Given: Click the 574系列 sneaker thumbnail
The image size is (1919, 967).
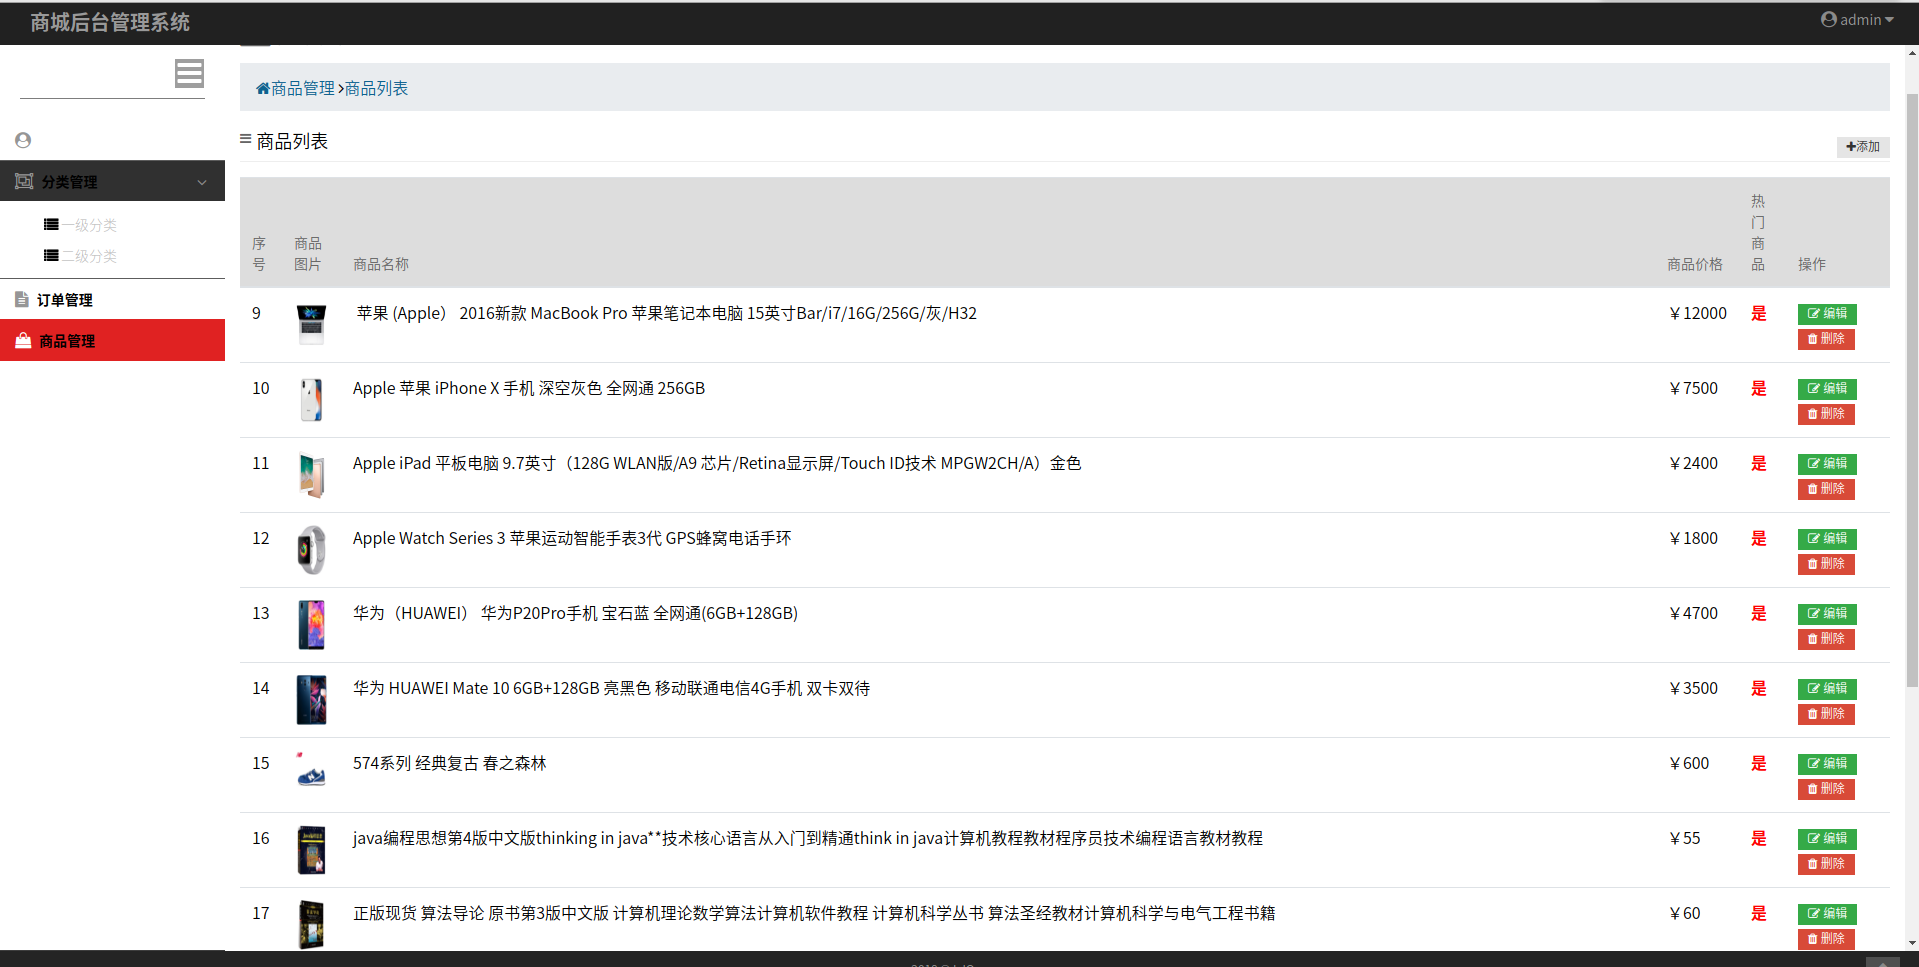Looking at the screenshot, I should pyautogui.click(x=311, y=775).
